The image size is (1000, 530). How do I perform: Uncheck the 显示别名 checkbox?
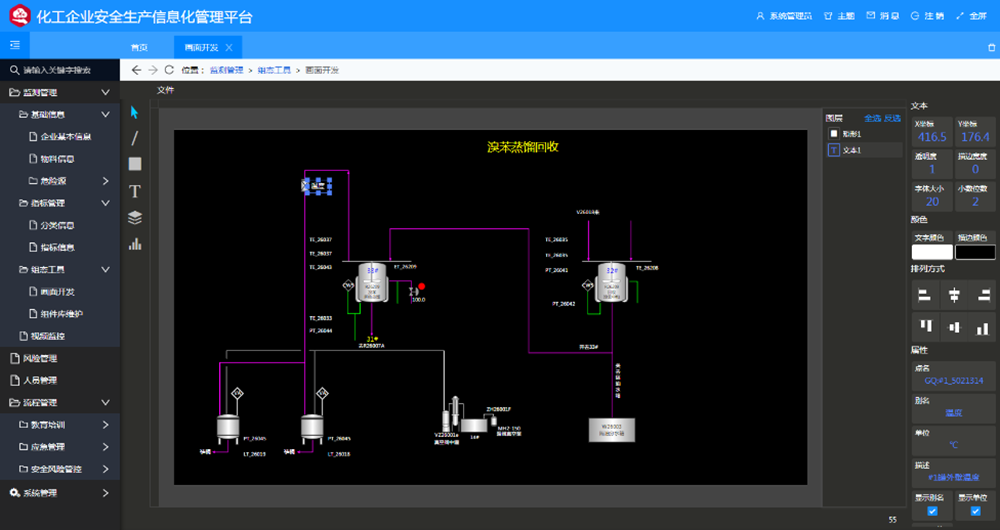coord(932,511)
